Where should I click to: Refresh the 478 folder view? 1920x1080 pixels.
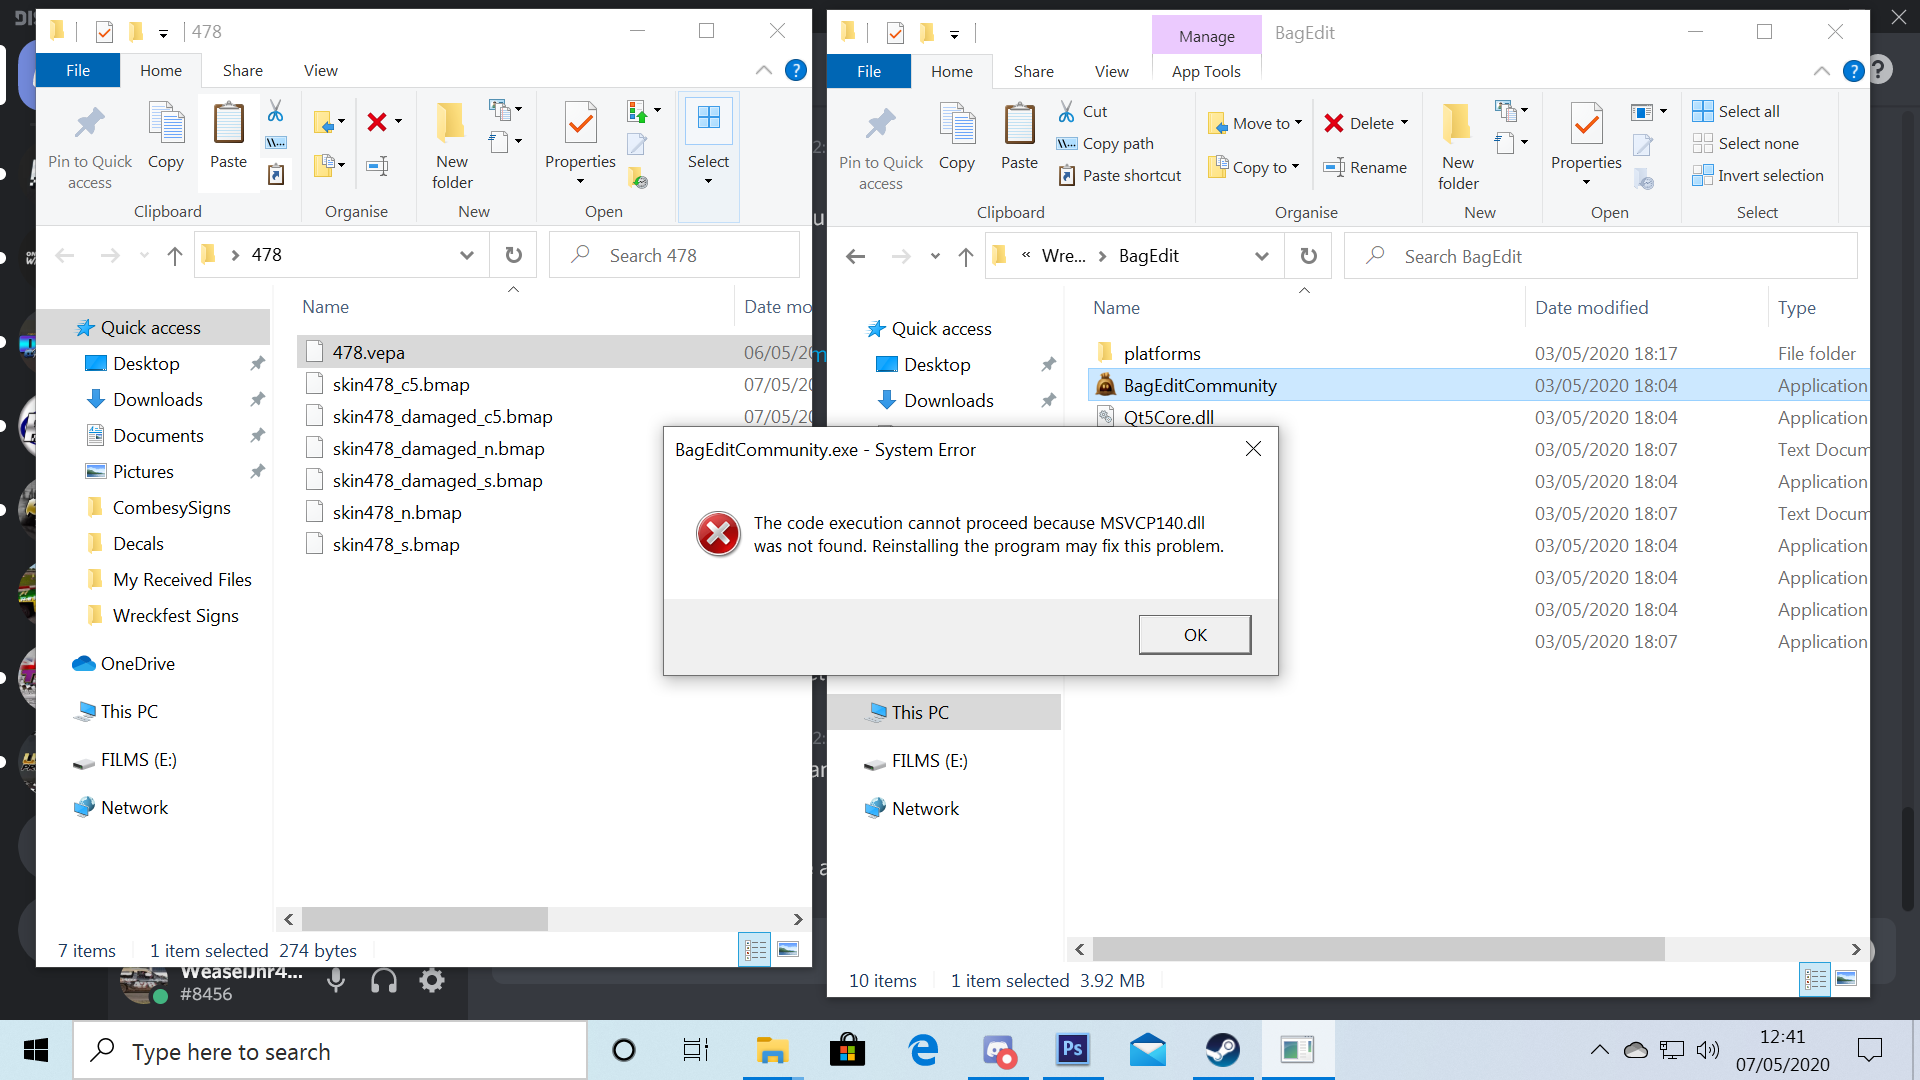click(514, 255)
